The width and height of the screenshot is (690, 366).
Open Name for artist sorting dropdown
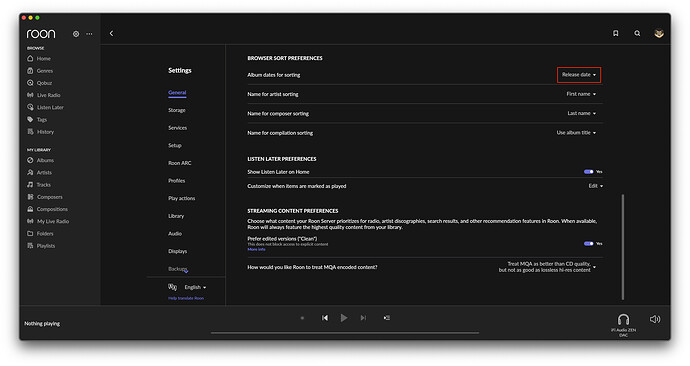[581, 94]
